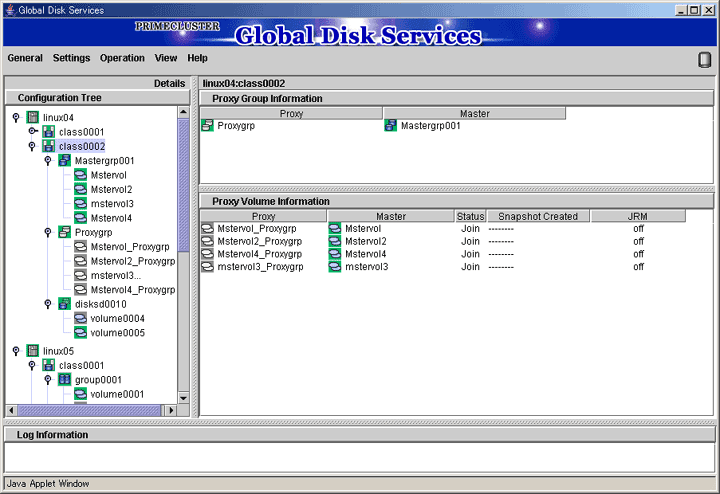Click the Mstervol4_Proxygrp icon in tree
Screen dimensions: 720x494
click(80, 290)
